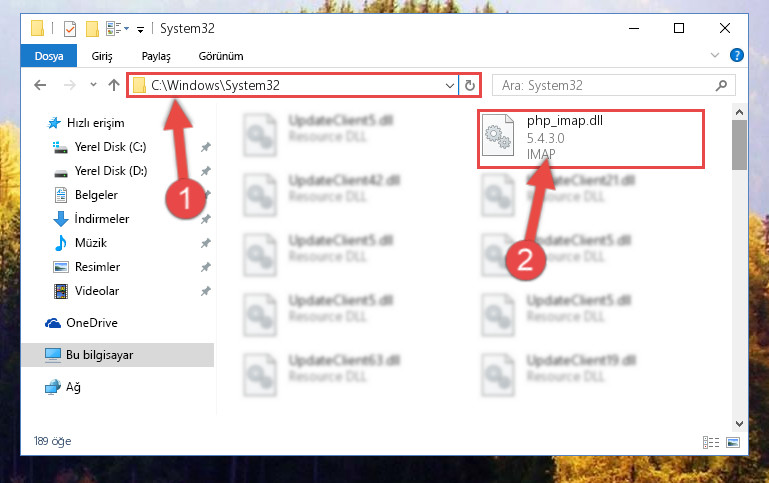Expand the ribbon with the chevron
Image resolution: width=769 pixels, height=483 pixels.
[715, 55]
